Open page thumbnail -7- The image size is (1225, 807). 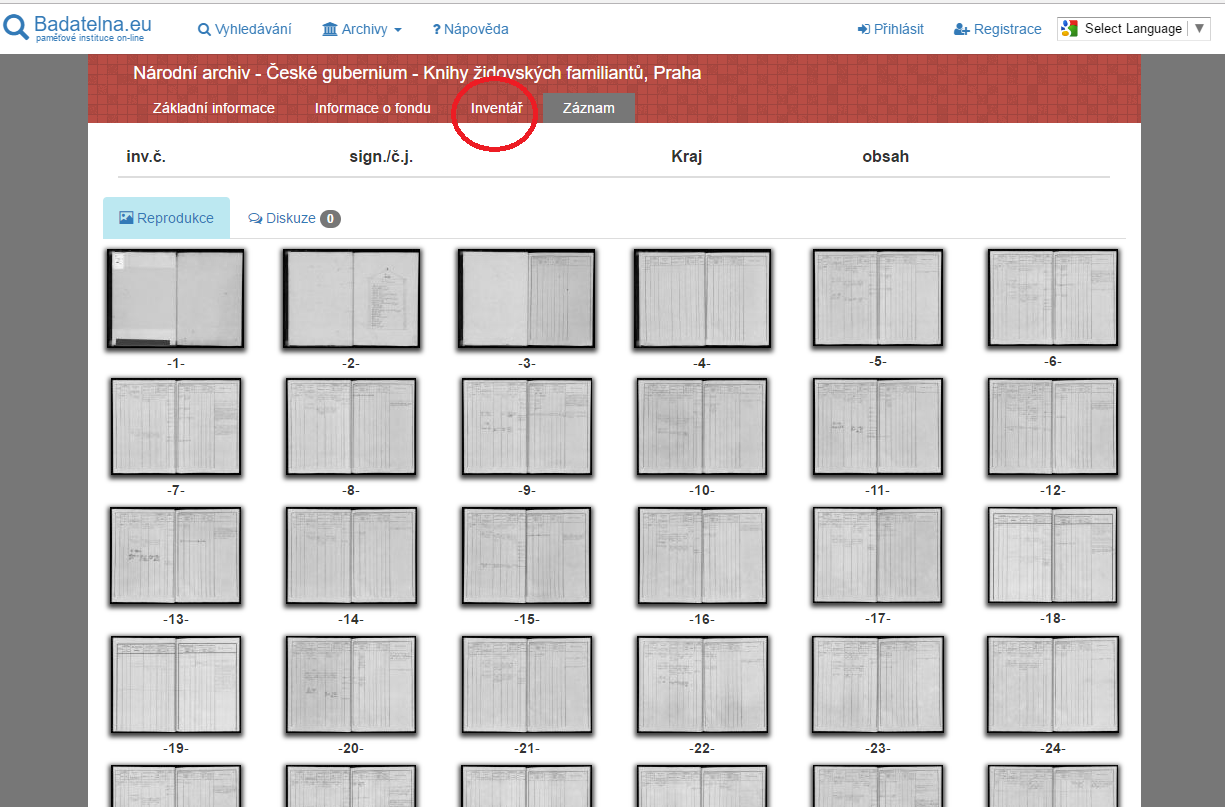tap(176, 427)
